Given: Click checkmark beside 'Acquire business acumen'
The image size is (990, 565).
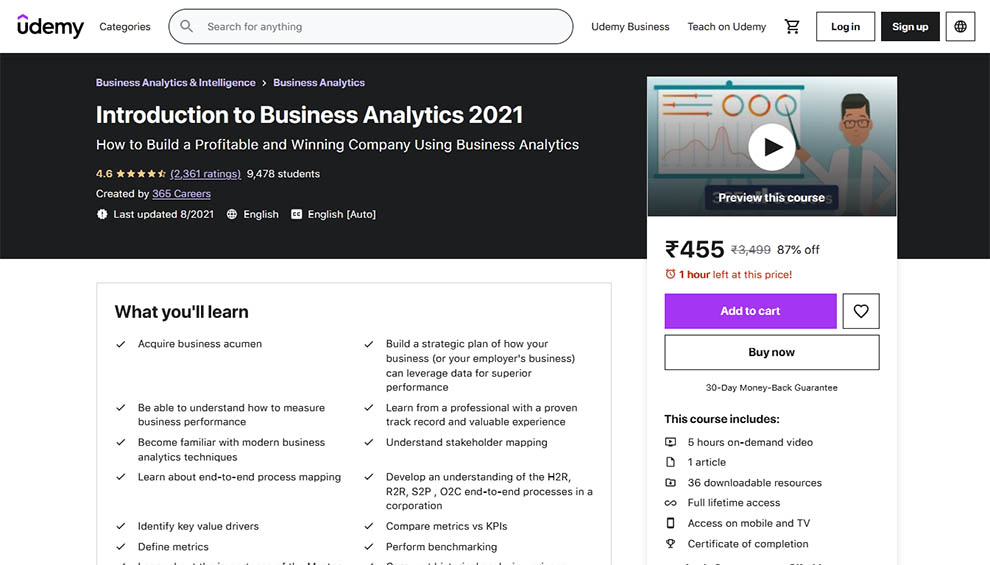Looking at the screenshot, I should [x=121, y=344].
